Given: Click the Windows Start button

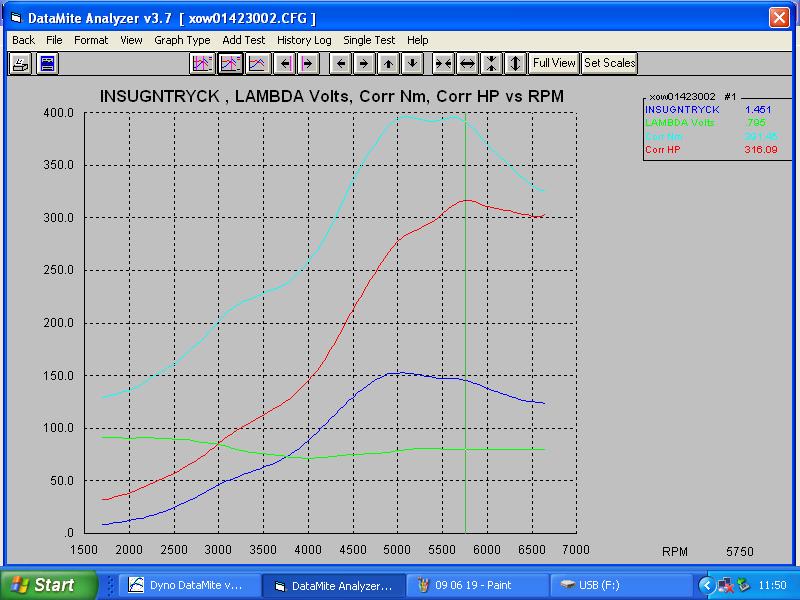Looking at the screenshot, I should (x=48, y=584).
